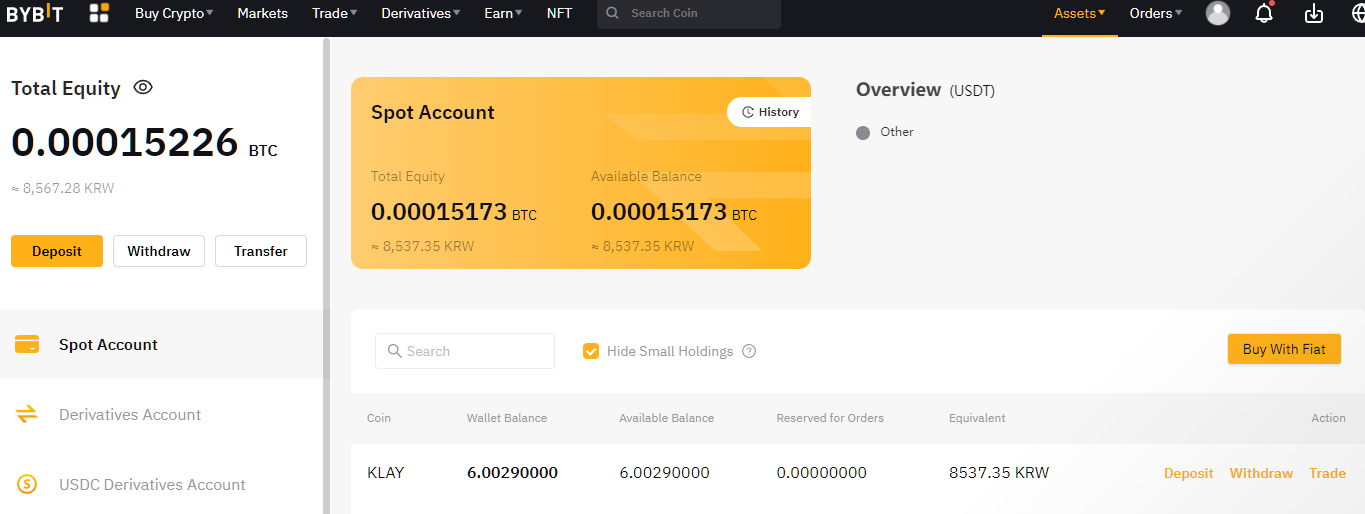This screenshot has height=514, width=1365.
Task: Click the Derivatives Account arrows icon
Action: (27, 414)
